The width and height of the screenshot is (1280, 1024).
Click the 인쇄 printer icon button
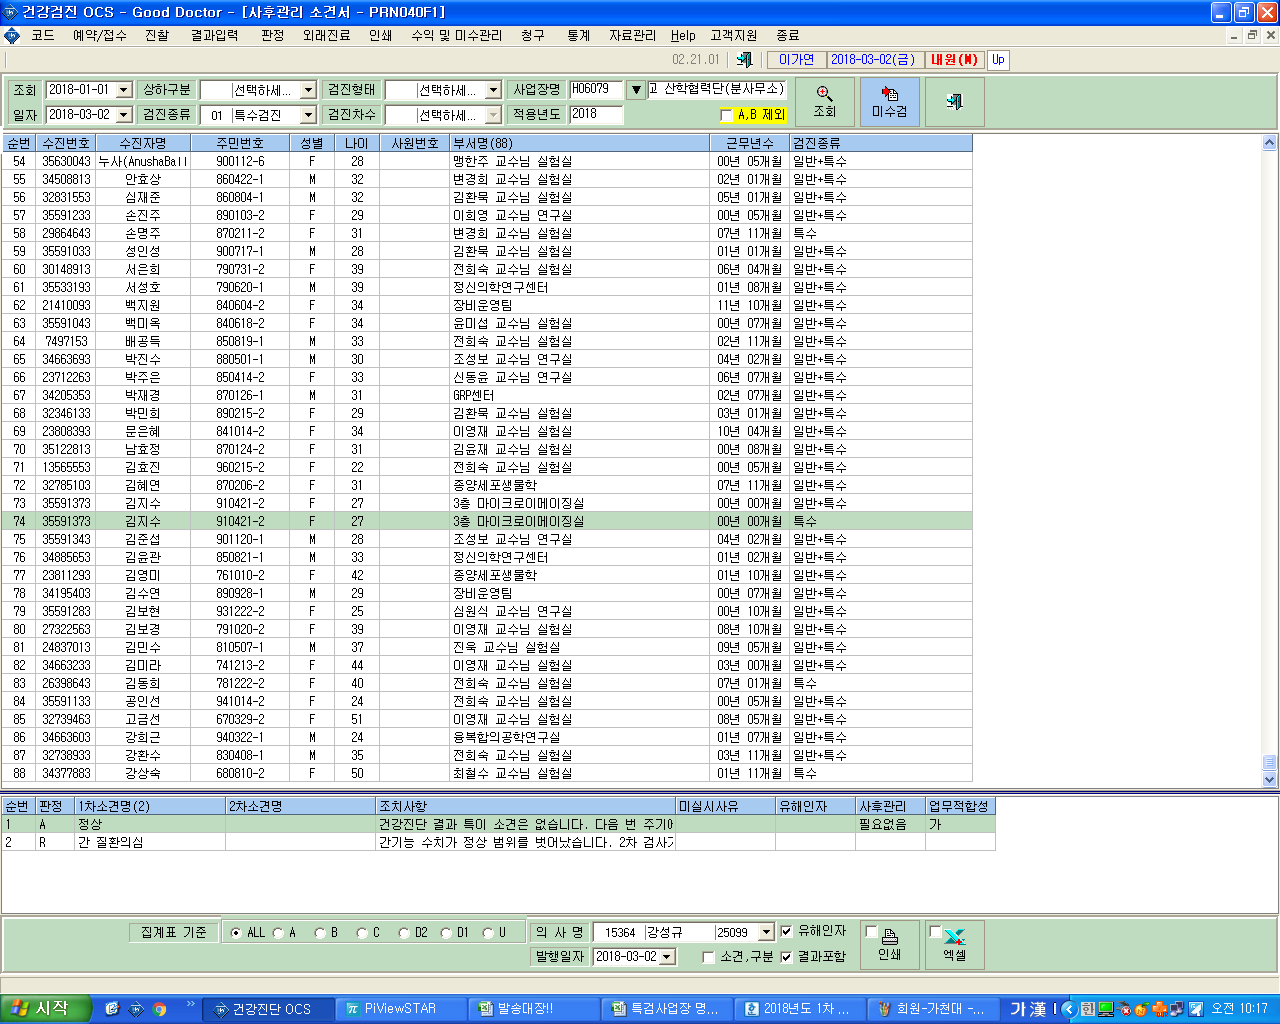tap(889, 944)
